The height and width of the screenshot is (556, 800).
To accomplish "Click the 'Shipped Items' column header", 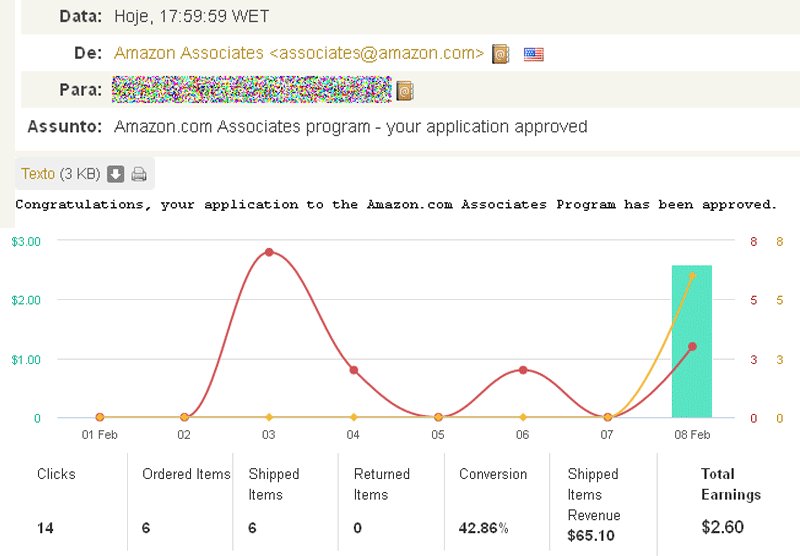I will [x=273, y=484].
